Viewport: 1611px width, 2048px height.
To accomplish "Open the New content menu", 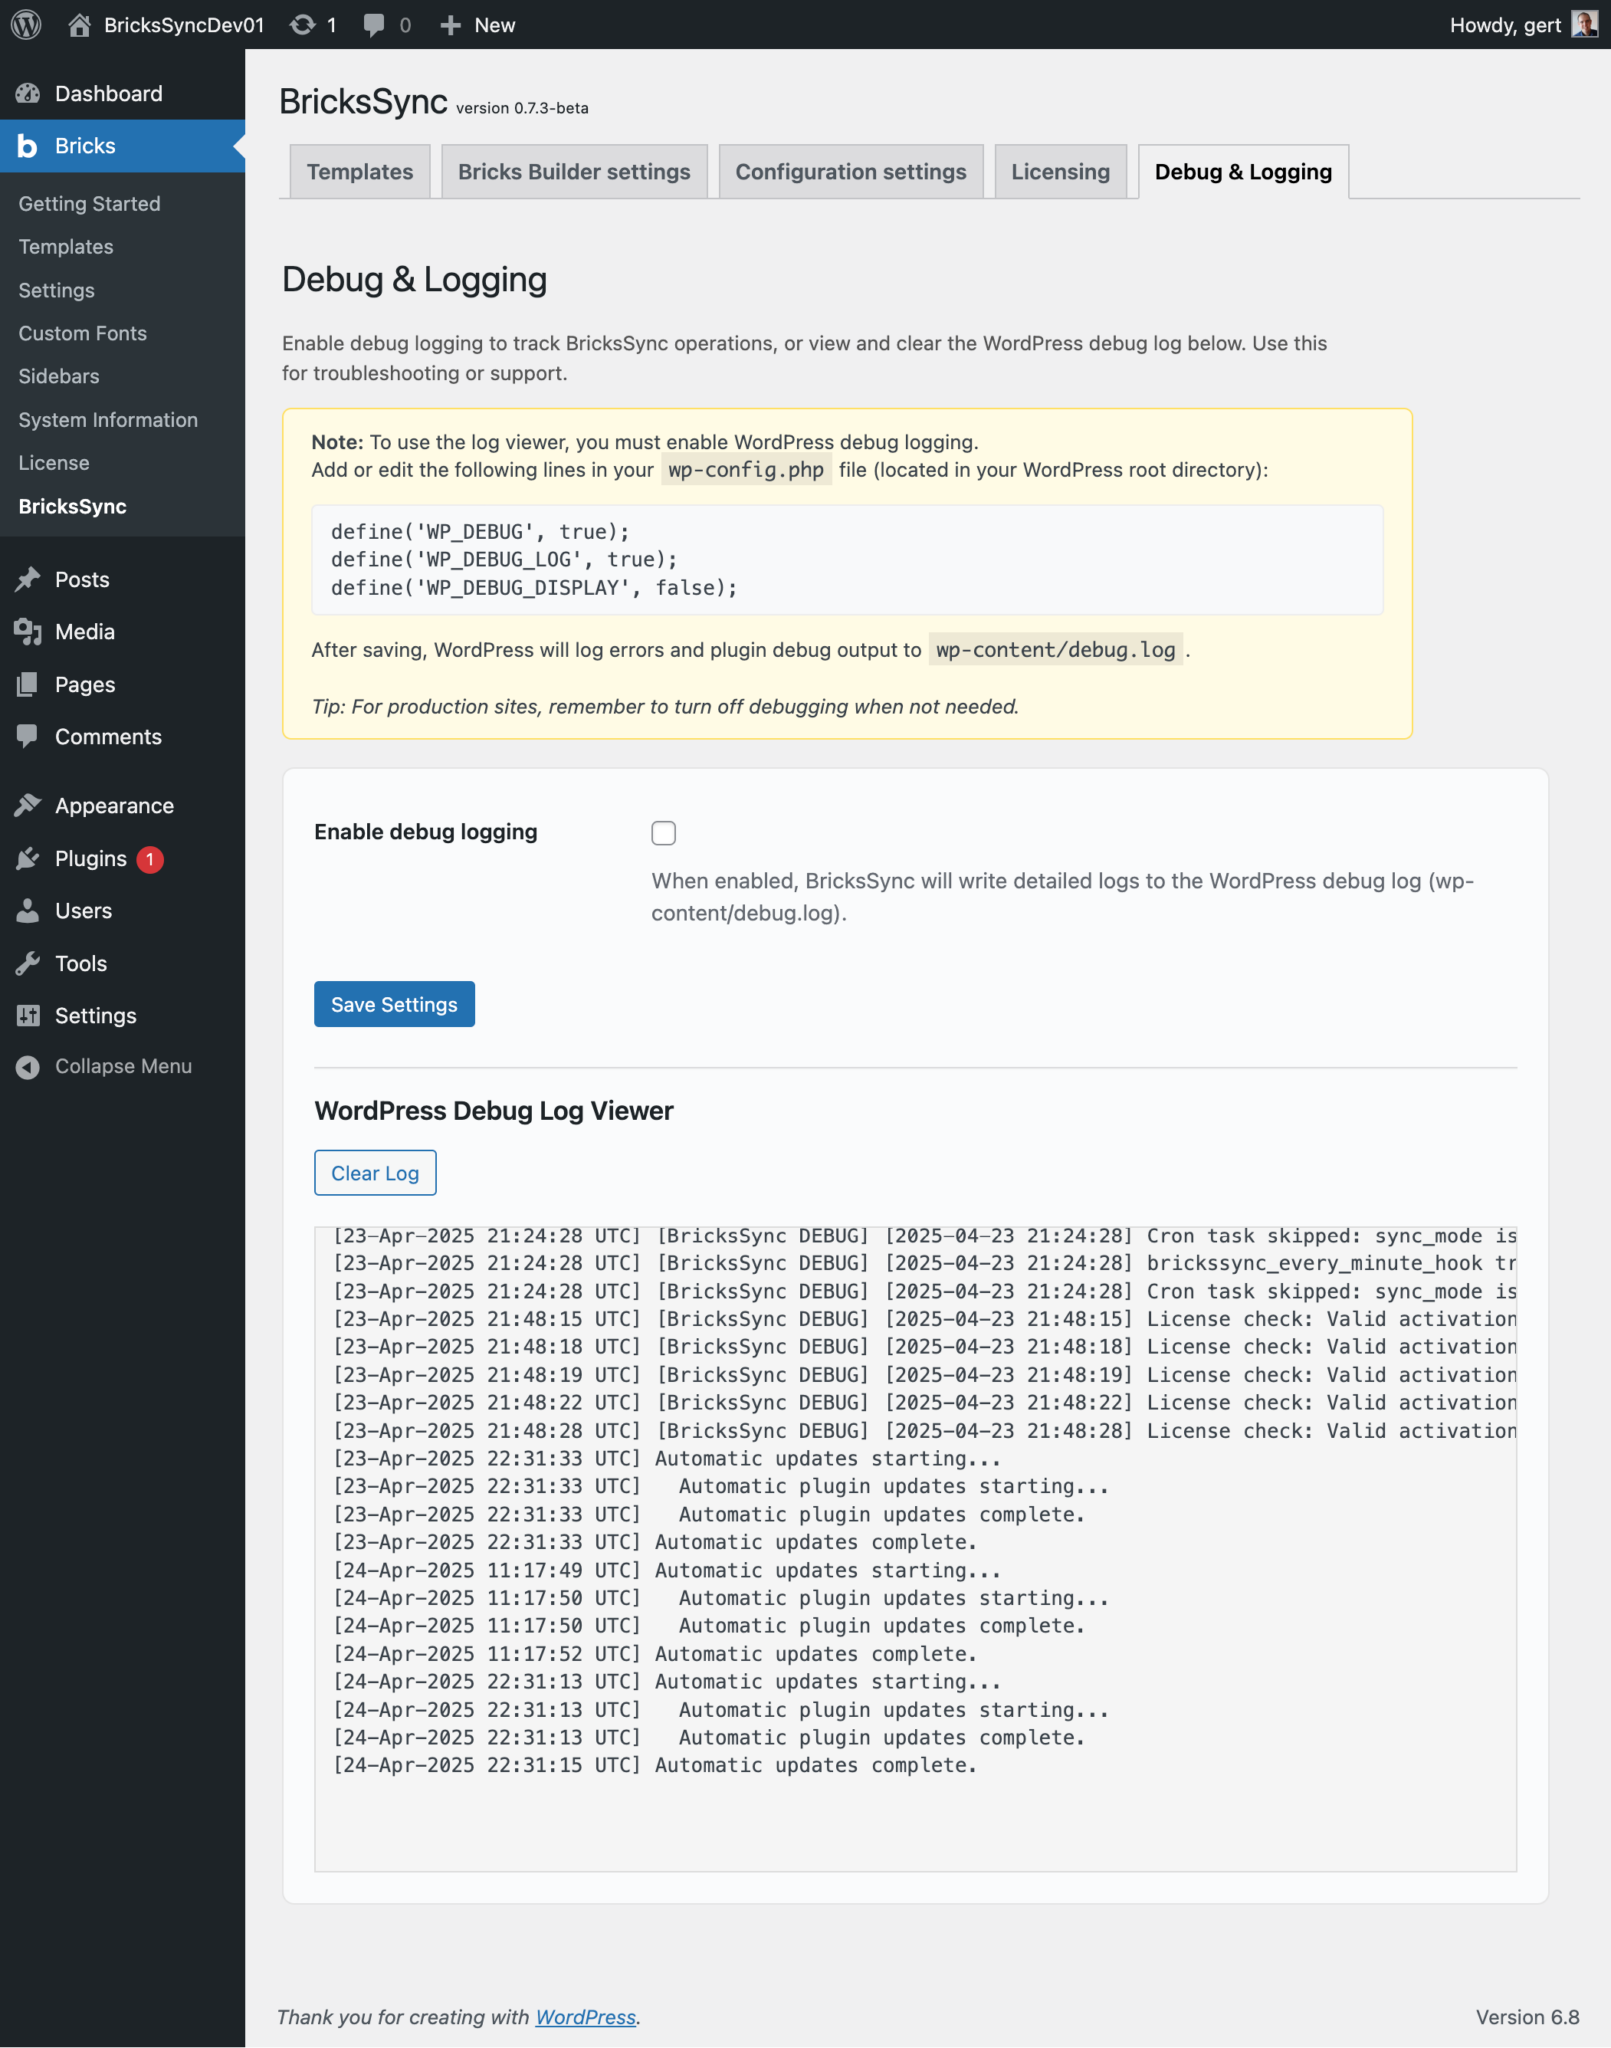I will [x=478, y=24].
